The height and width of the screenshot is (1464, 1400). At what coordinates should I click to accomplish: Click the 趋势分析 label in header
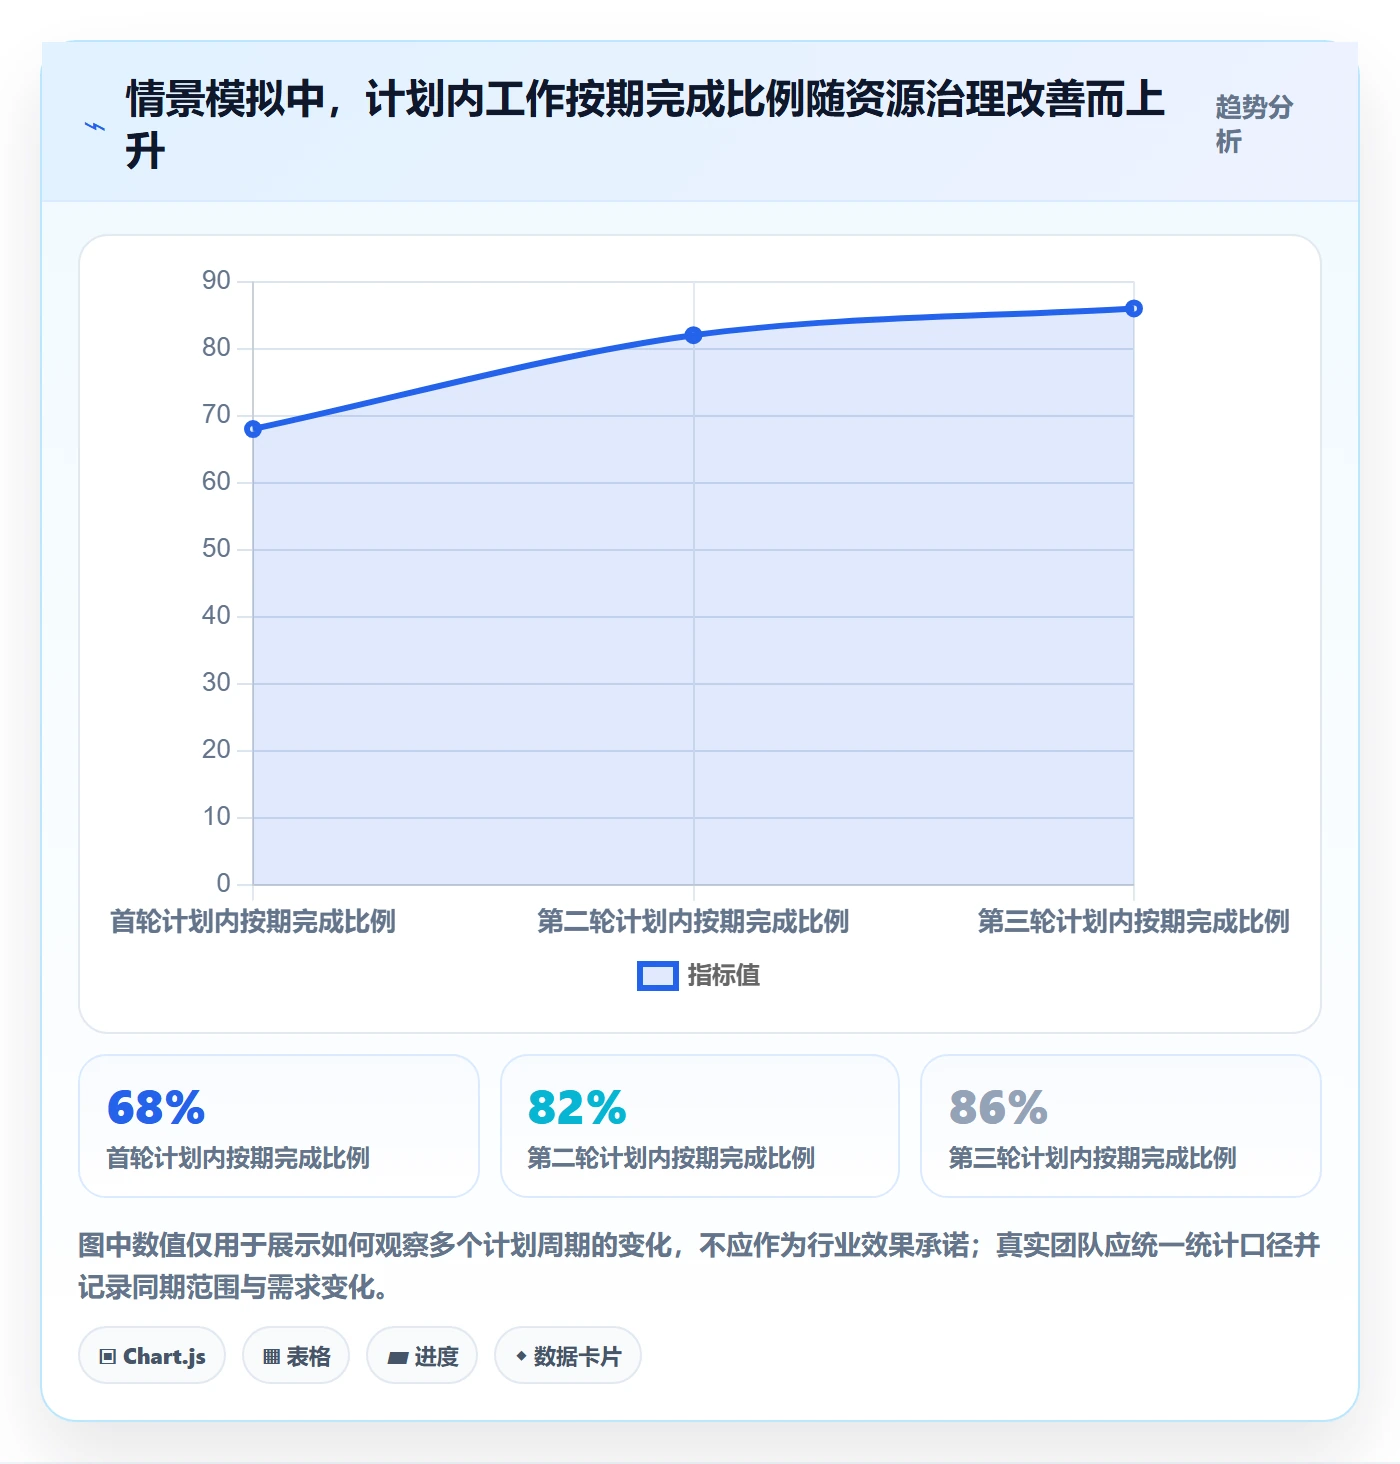pos(1254,124)
